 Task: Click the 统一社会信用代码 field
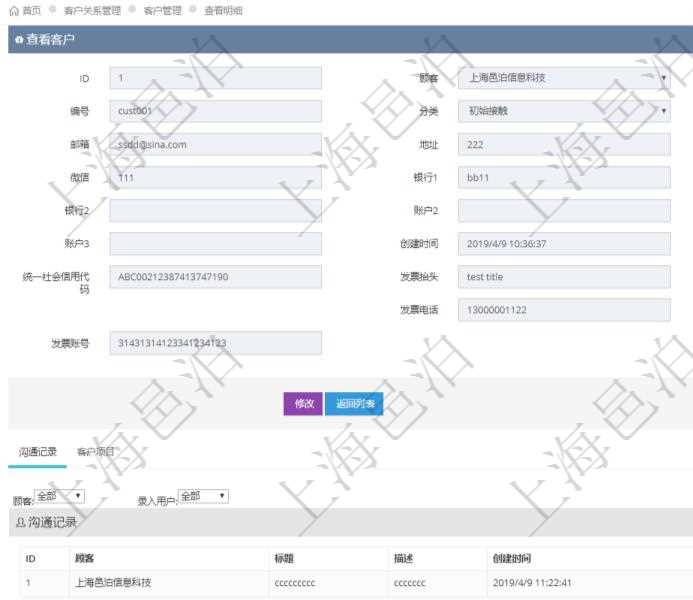tap(216, 277)
